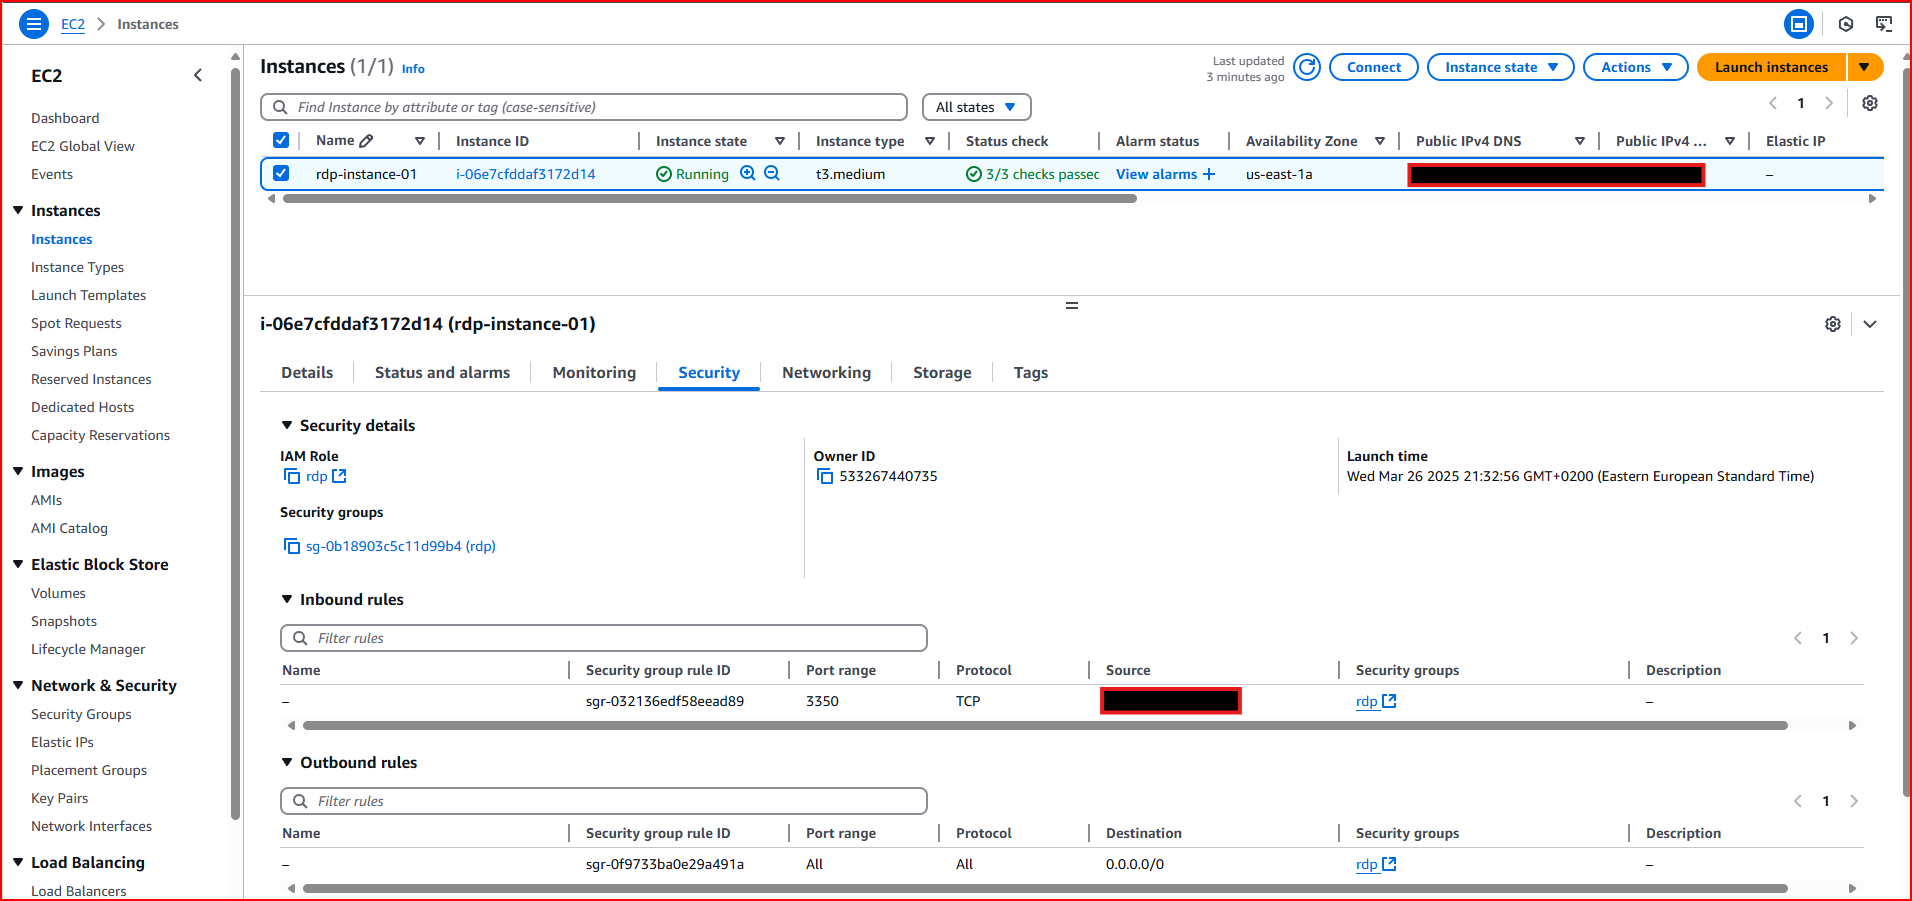Edit name pencil icon in Name column
This screenshot has width=1912, height=901.
367,141
